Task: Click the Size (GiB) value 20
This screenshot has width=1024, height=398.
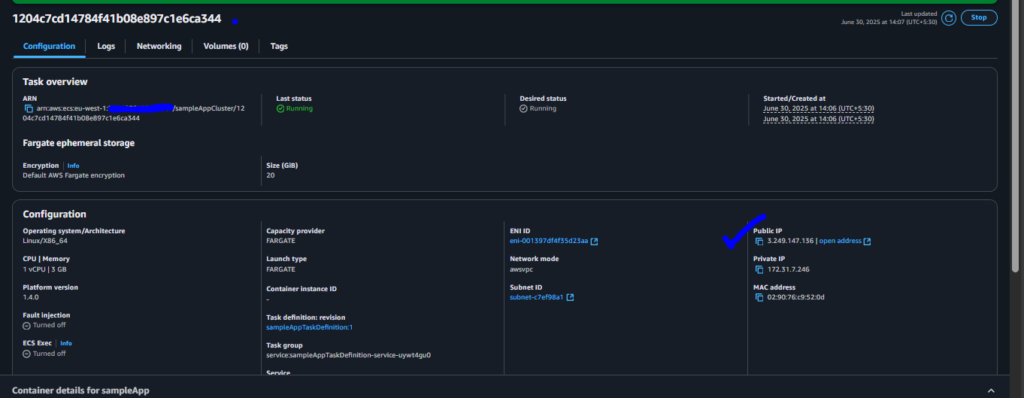Action: tap(270, 176)
